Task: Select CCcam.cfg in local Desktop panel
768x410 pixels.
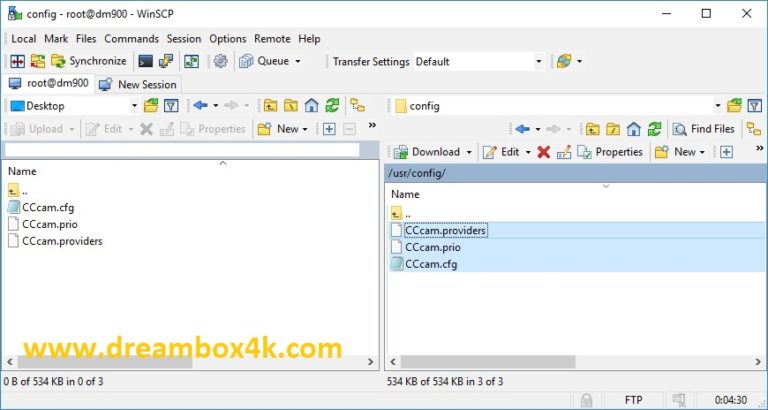Action: [x=48, y=208]
